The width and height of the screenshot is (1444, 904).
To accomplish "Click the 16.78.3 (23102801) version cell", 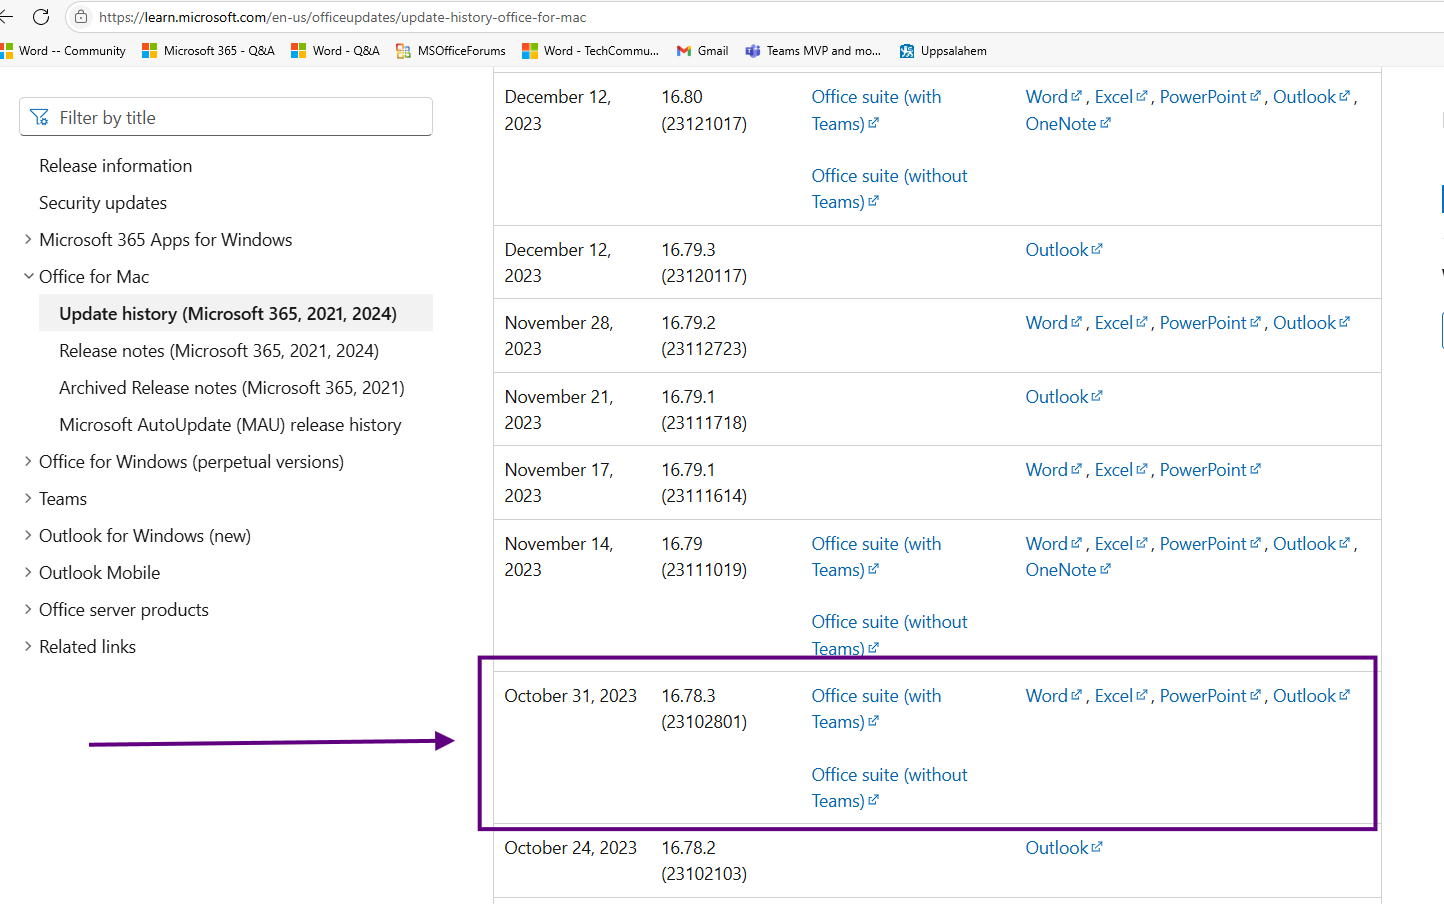I will pos(704,709).
